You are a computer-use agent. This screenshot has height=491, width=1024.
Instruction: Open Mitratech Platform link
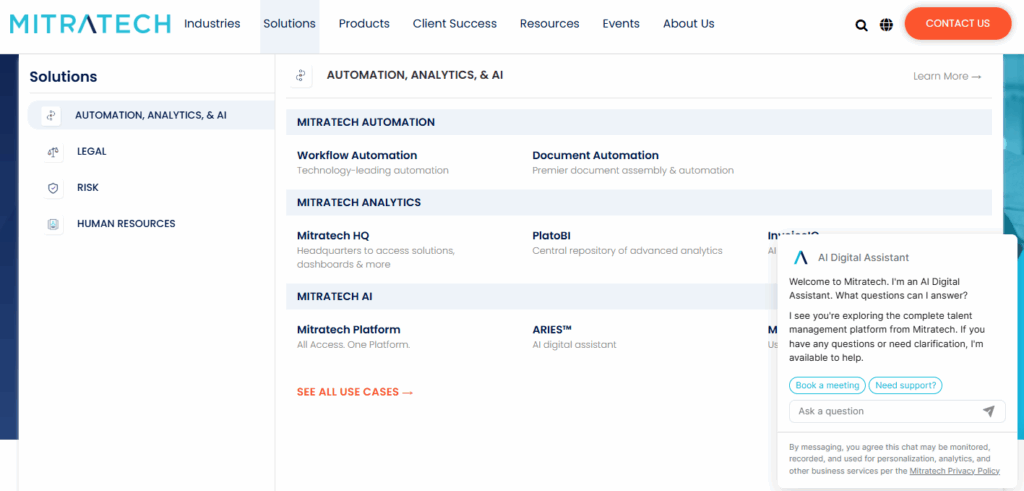[349, 330]
